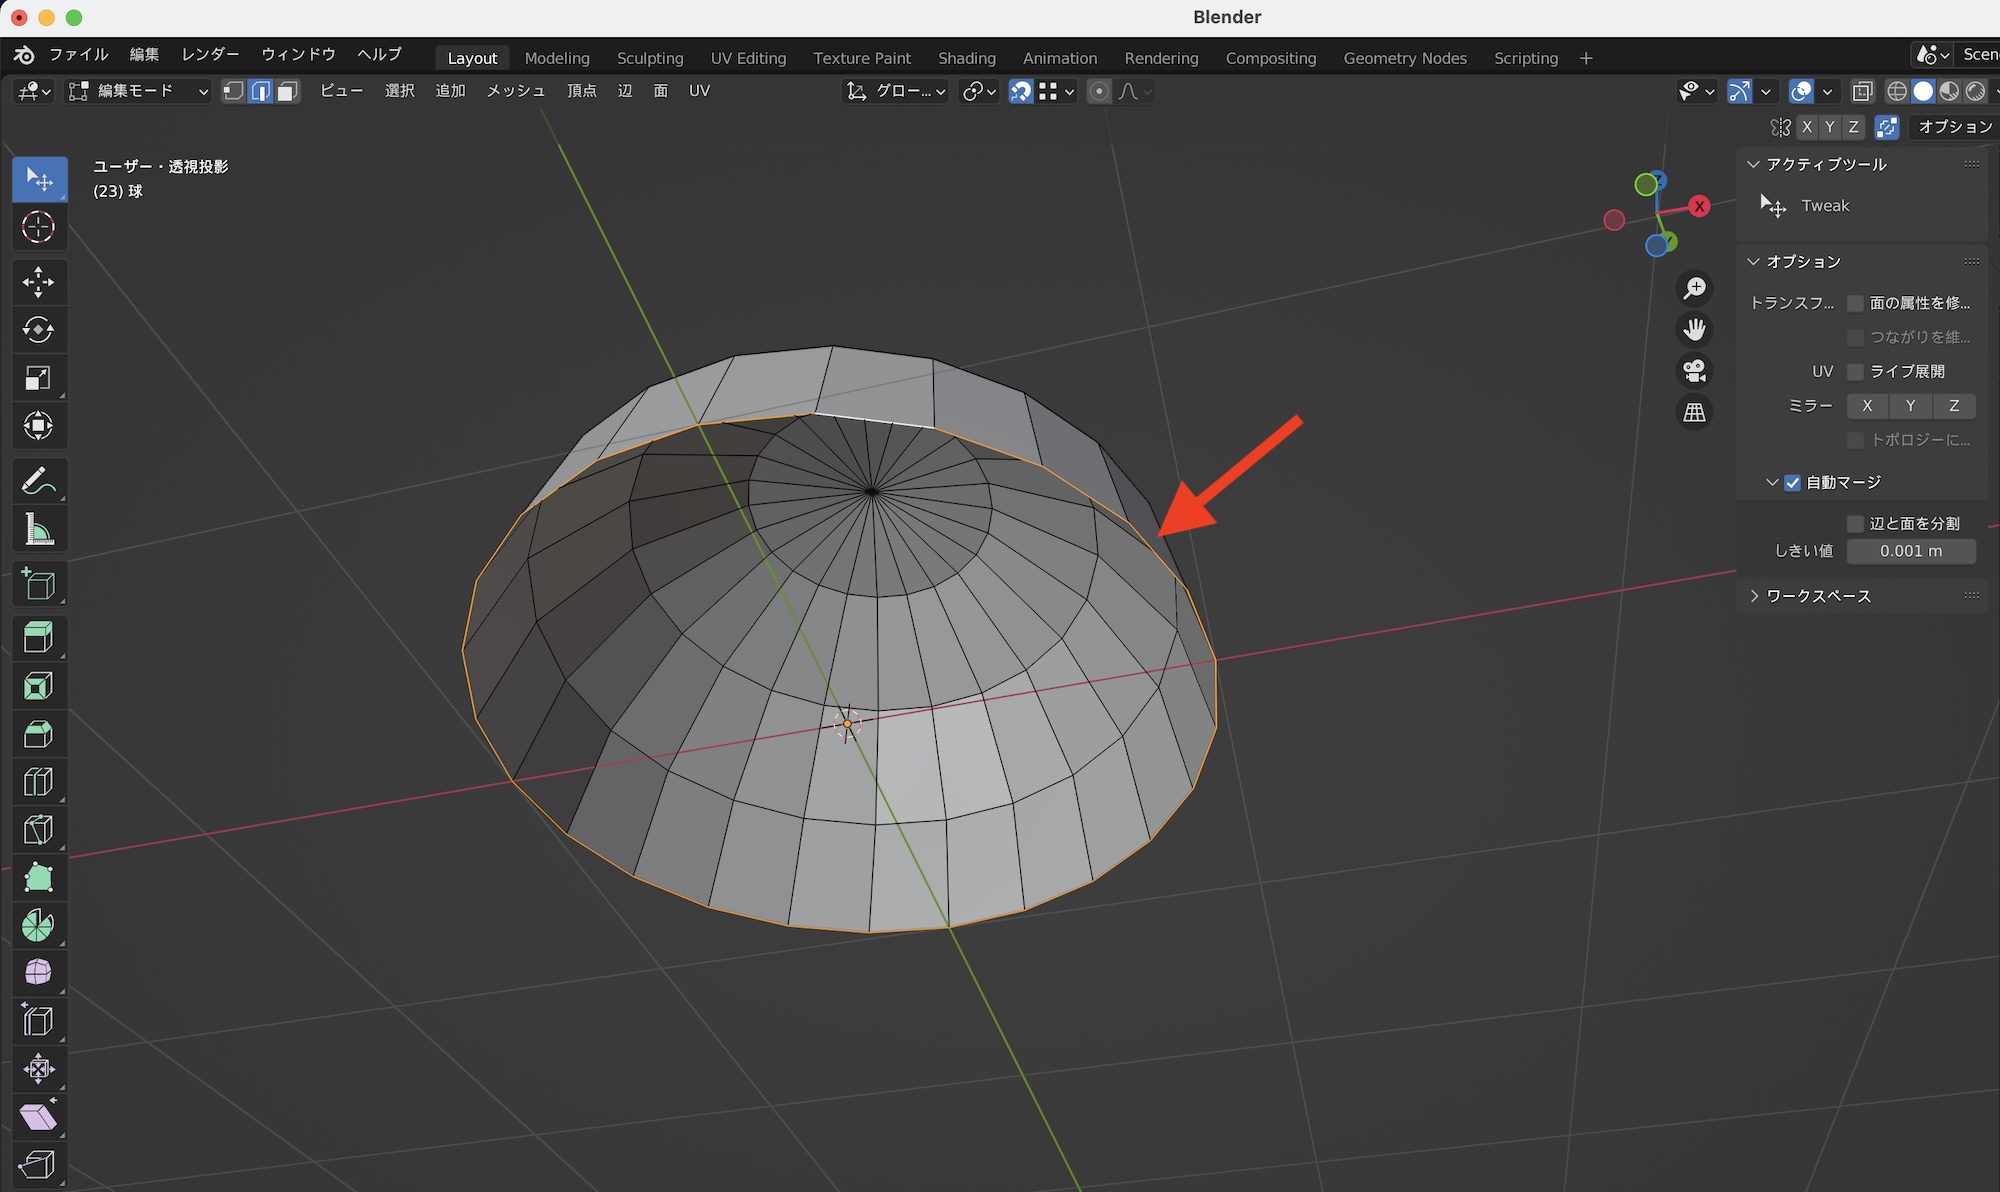Select the Rotate tool
This screenshot has width=2000, height=1192.
coord(38,330)
